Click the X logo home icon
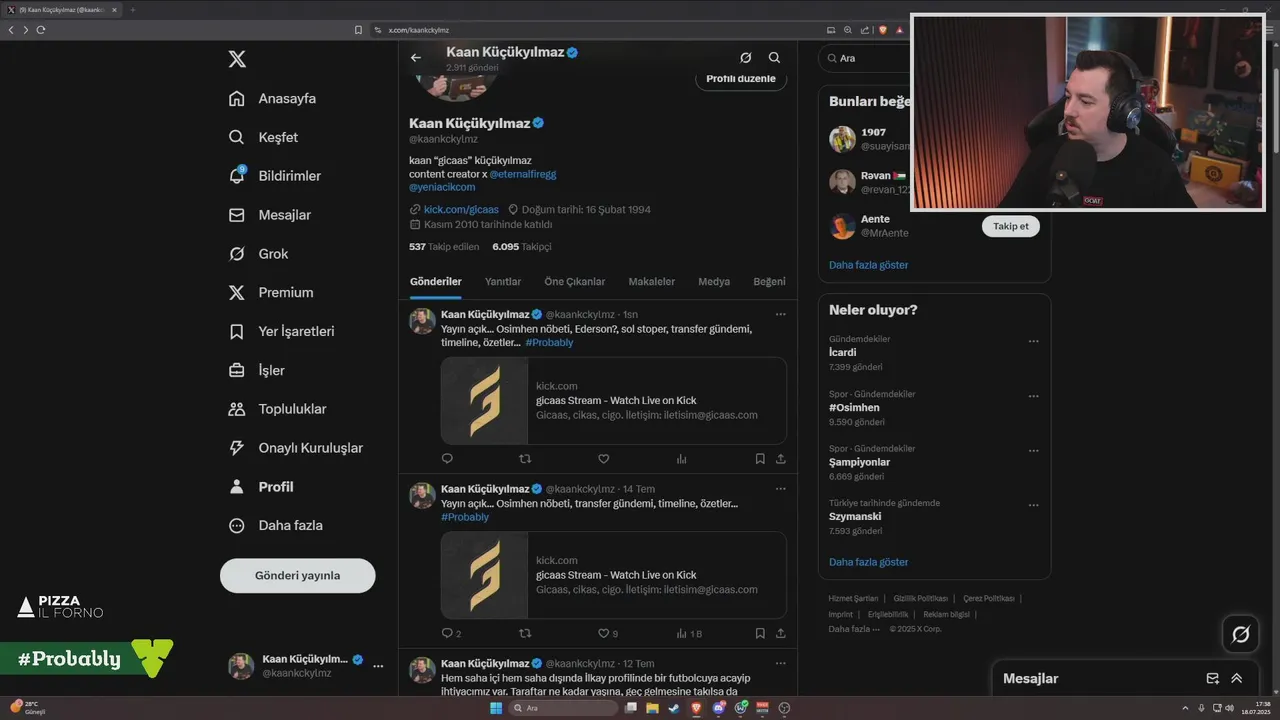Viewport: 1280px width, 720px height. pyautogui.click(x=237, y=59)
